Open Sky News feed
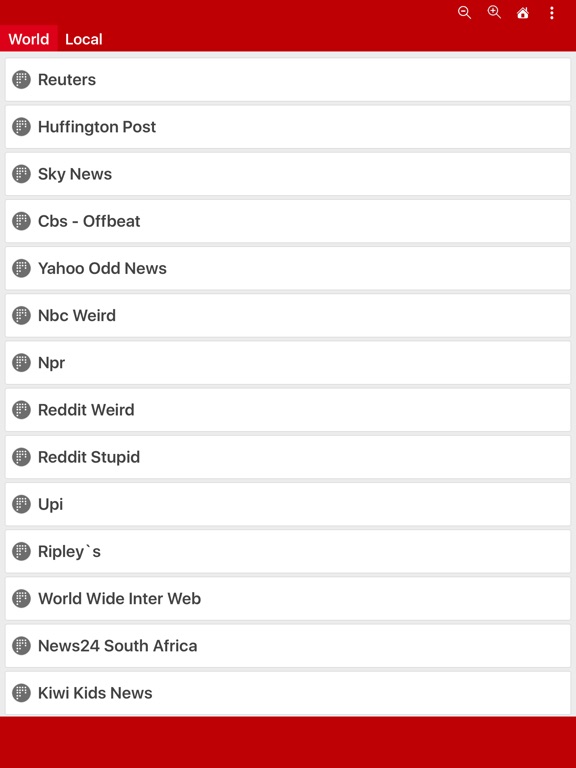The height and width of the screenshot is (768, 576). [x=288, y=174]
